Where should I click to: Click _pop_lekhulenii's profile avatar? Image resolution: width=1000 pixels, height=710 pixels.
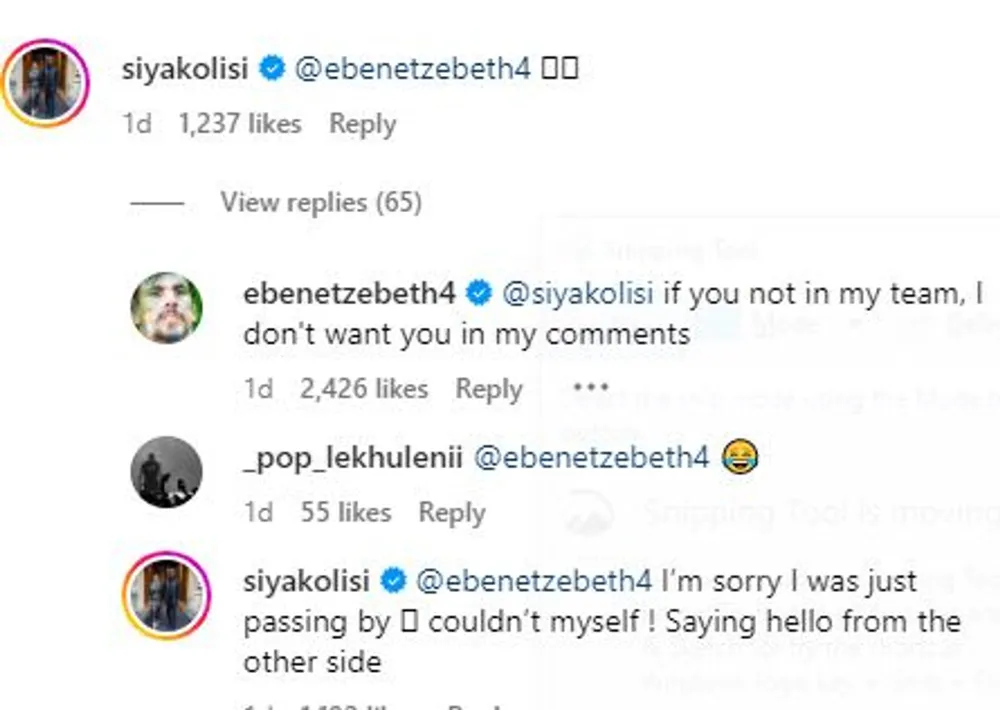pyautogui.click(x=166, y=471)
